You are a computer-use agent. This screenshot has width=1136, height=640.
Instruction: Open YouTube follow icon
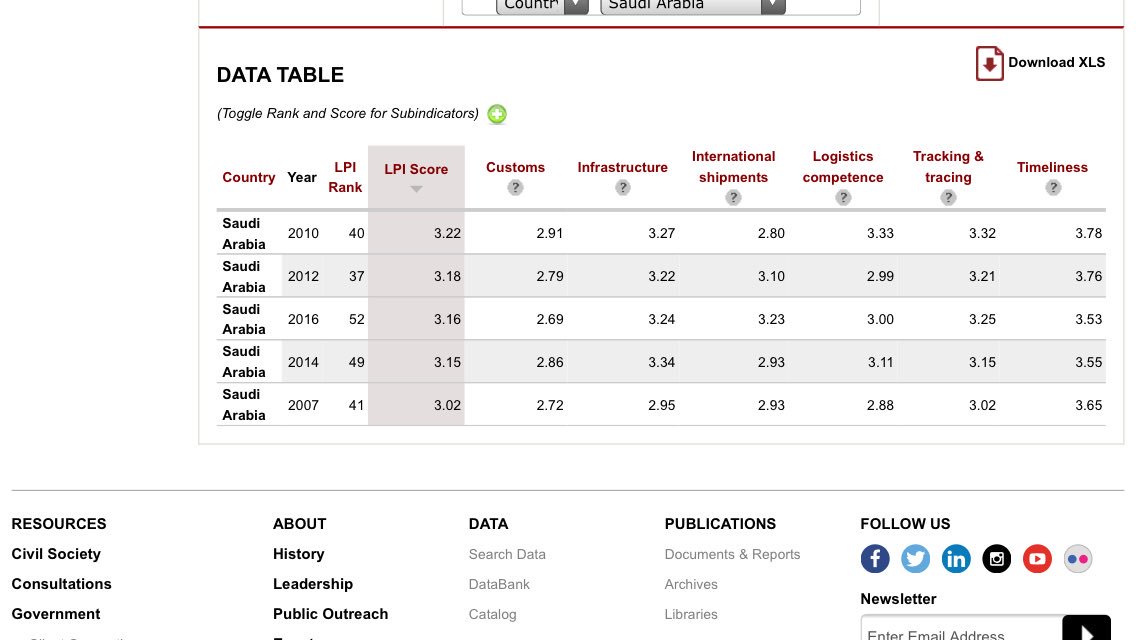pyautogui.click(x=1037, y=559)
